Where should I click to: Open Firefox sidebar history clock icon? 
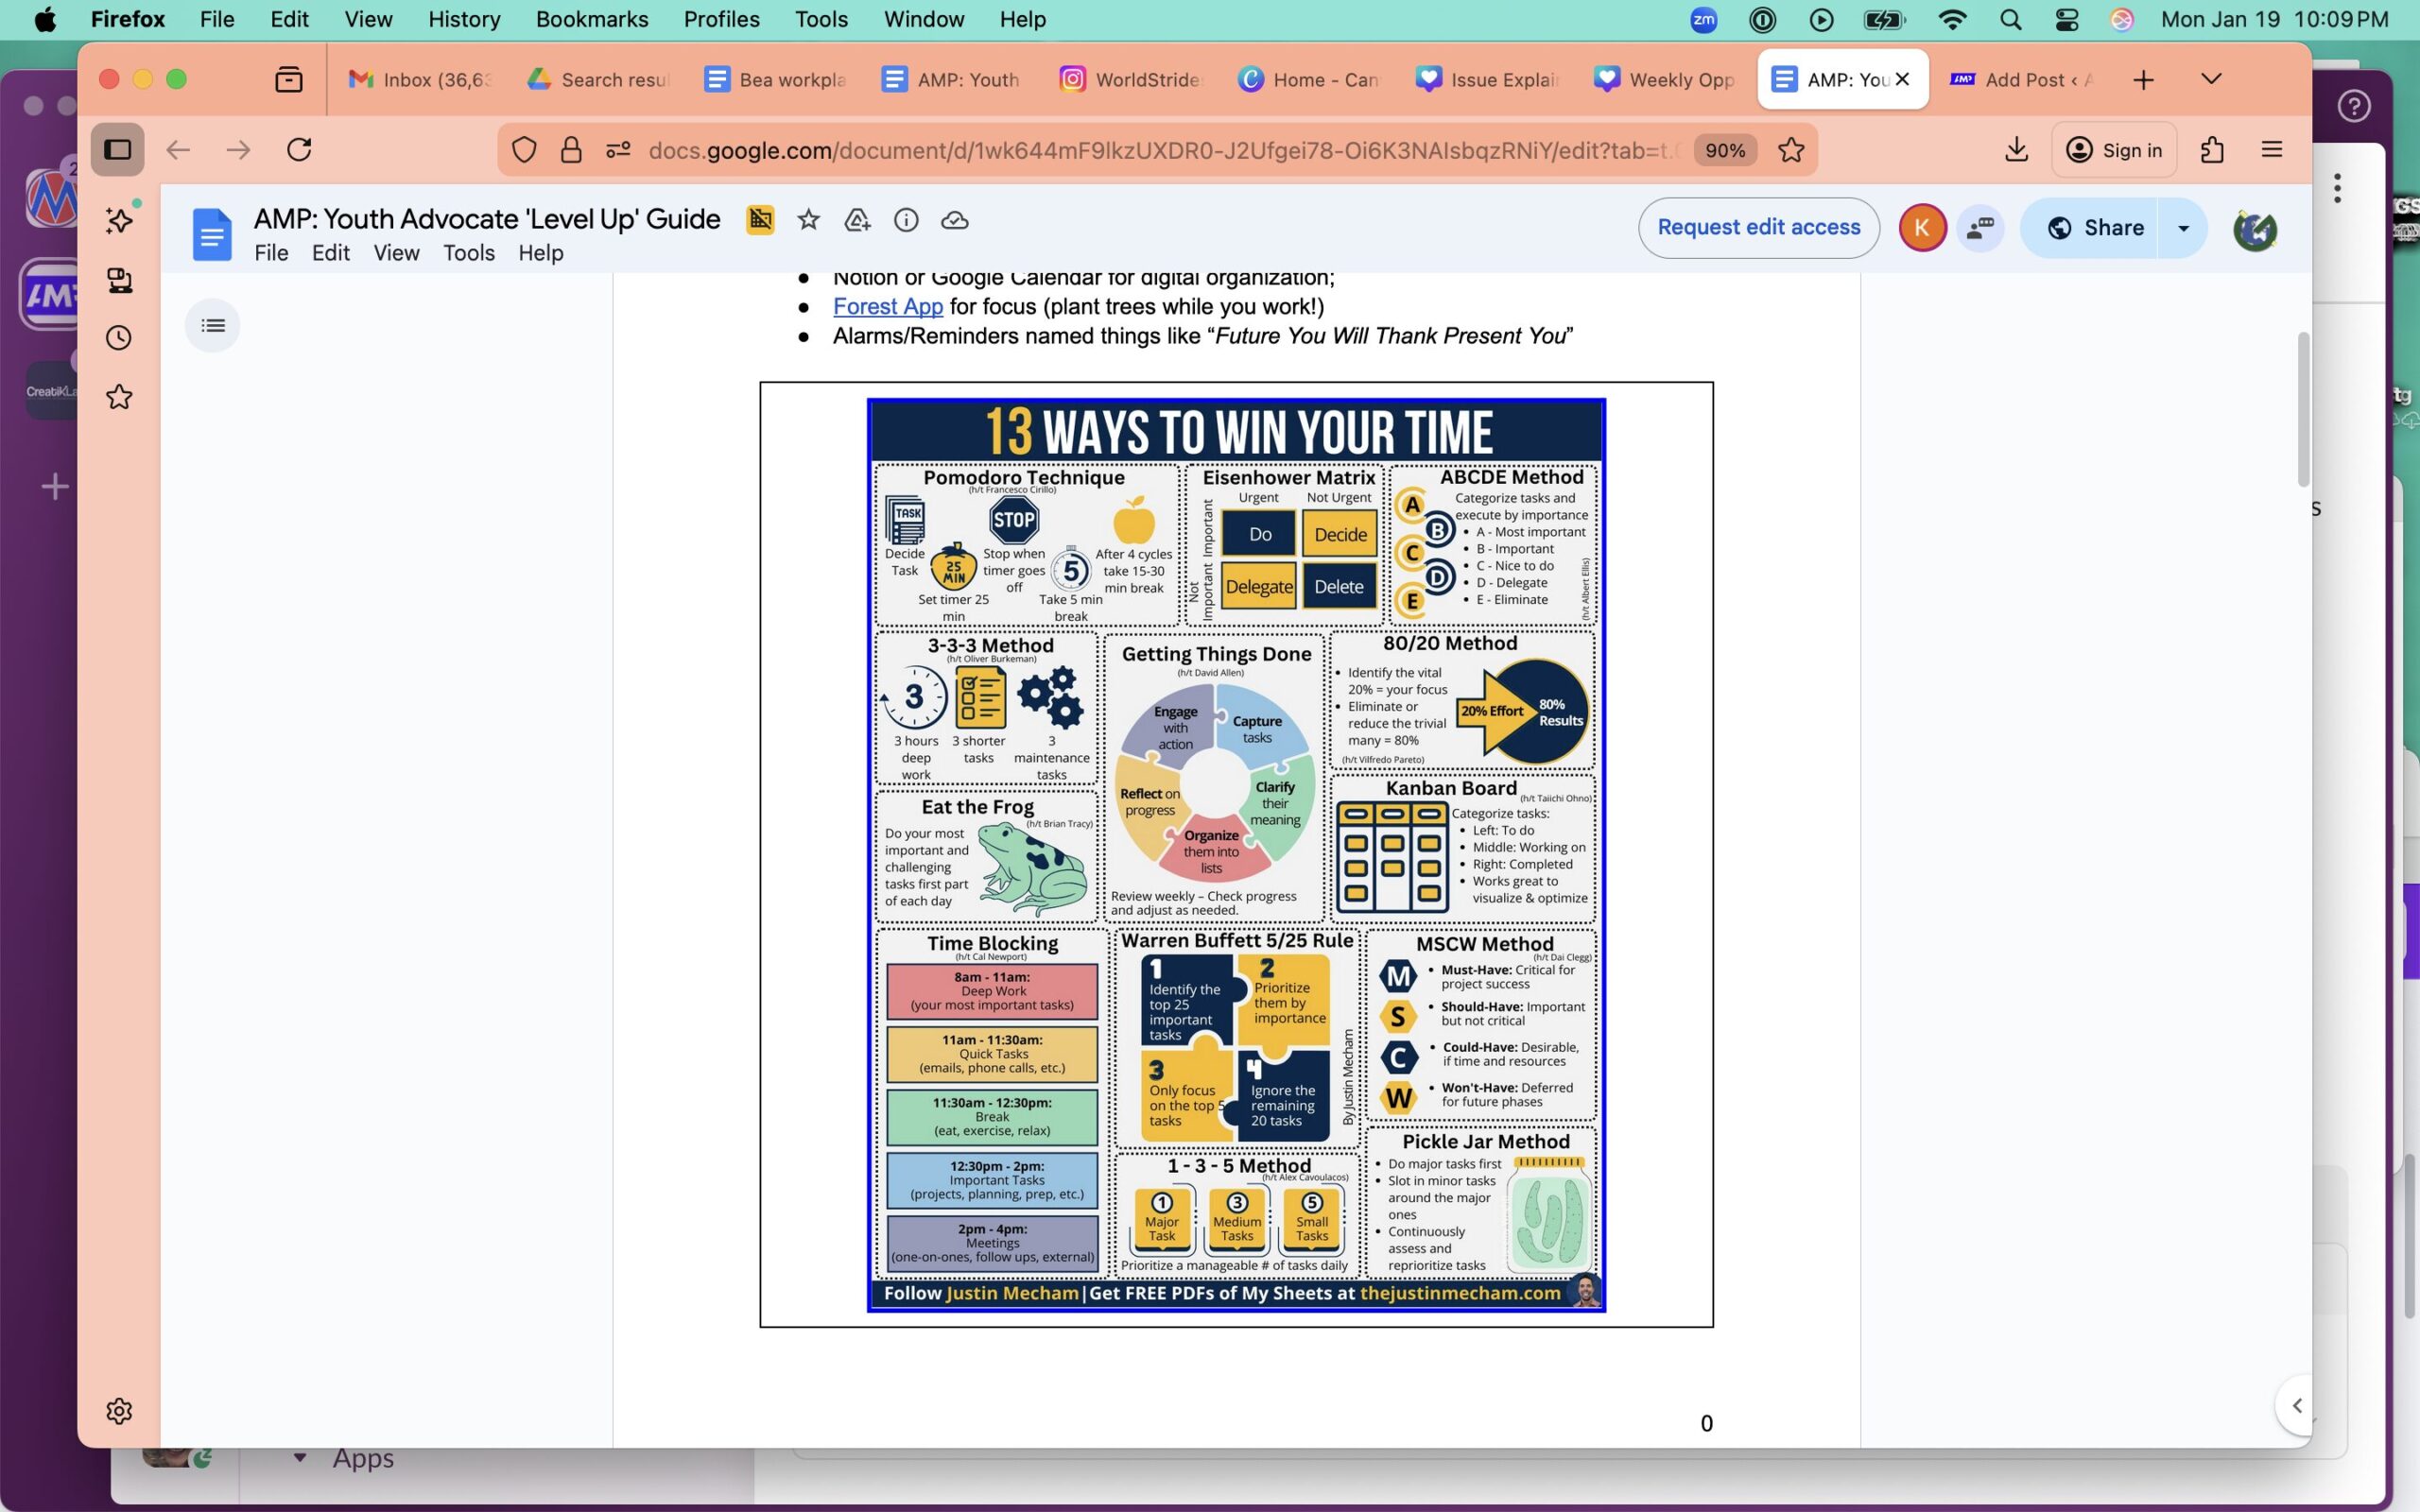[x=119, y=338]
